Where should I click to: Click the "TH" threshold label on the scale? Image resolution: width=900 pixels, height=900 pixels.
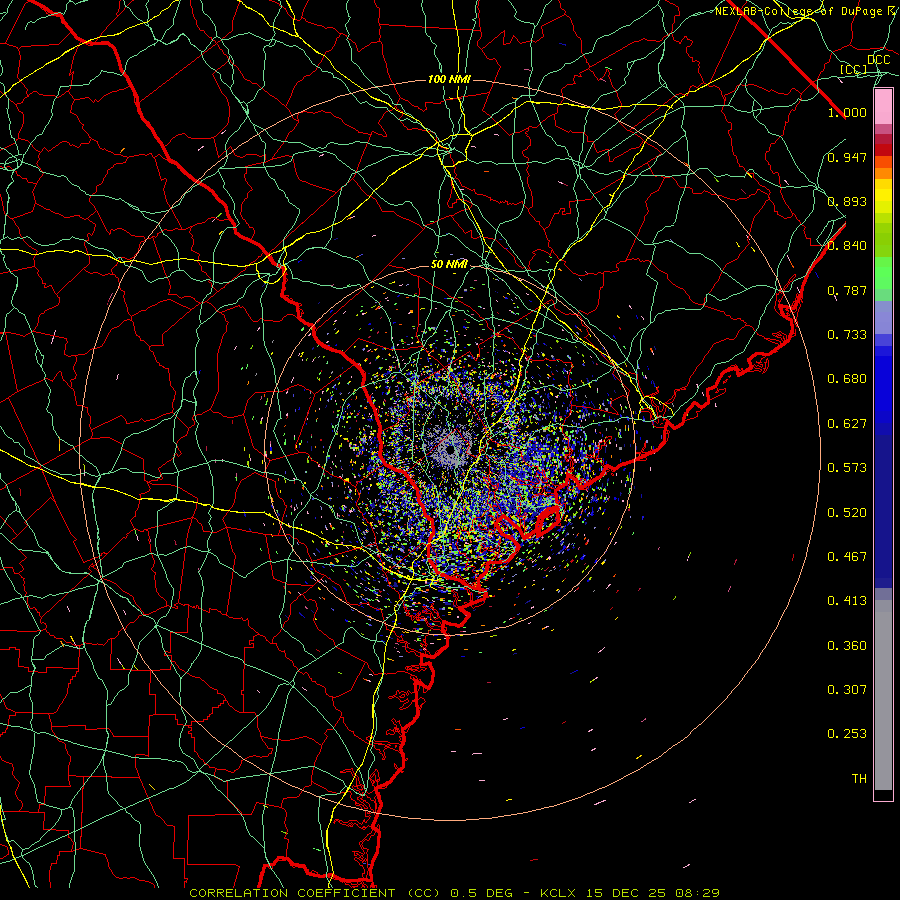[859, 779]
